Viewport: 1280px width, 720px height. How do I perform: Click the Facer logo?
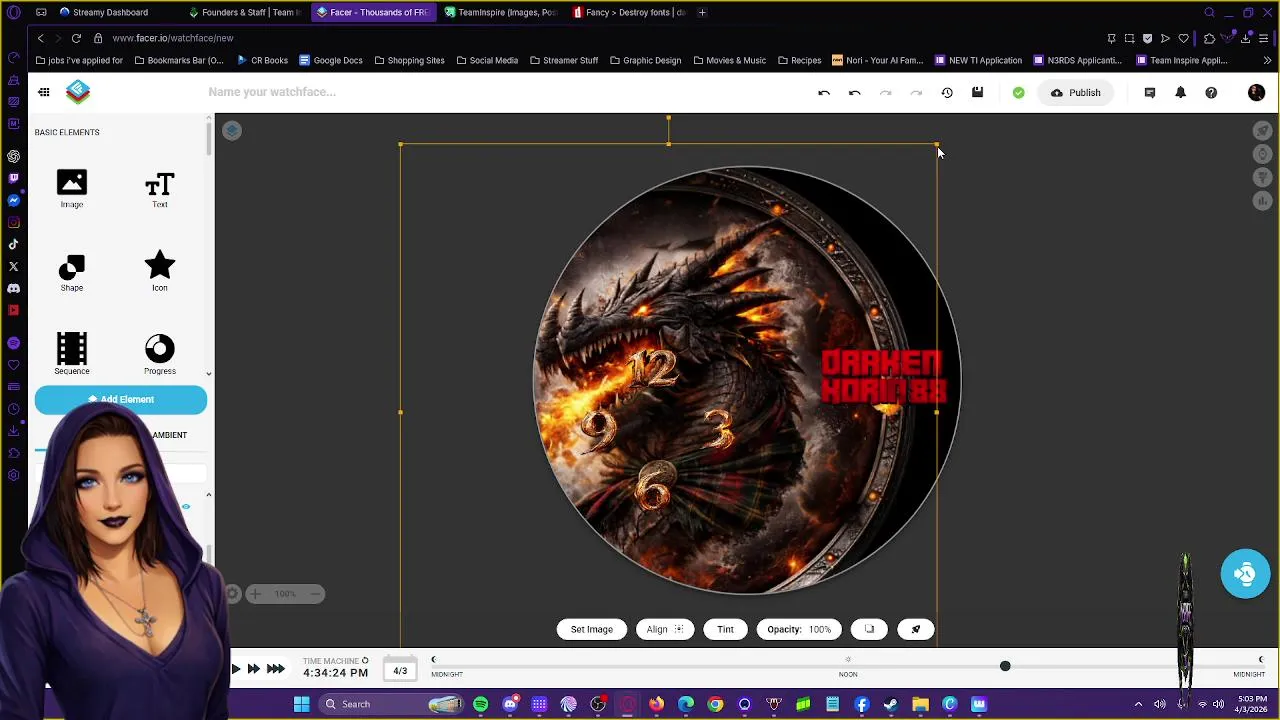(78, 92)
